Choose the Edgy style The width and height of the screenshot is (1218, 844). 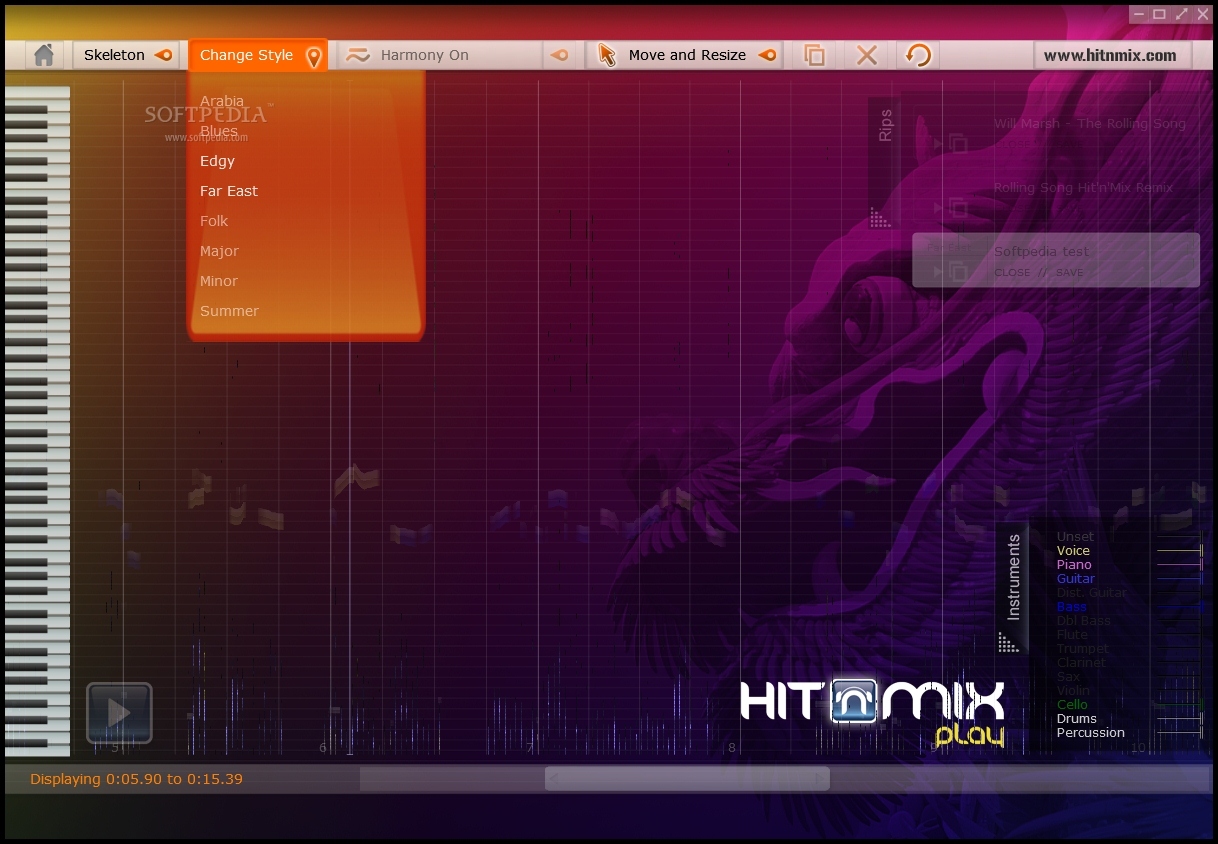[x=217, y=161]
